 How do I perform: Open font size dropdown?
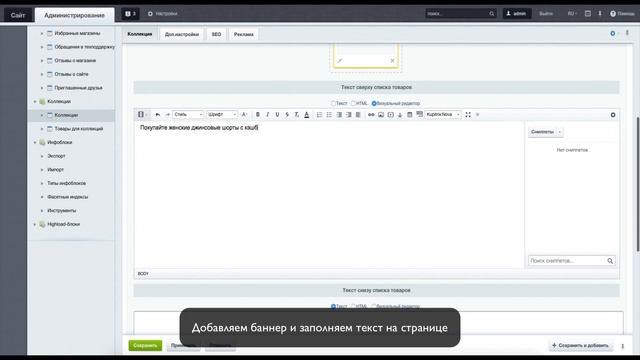(244, 115)
